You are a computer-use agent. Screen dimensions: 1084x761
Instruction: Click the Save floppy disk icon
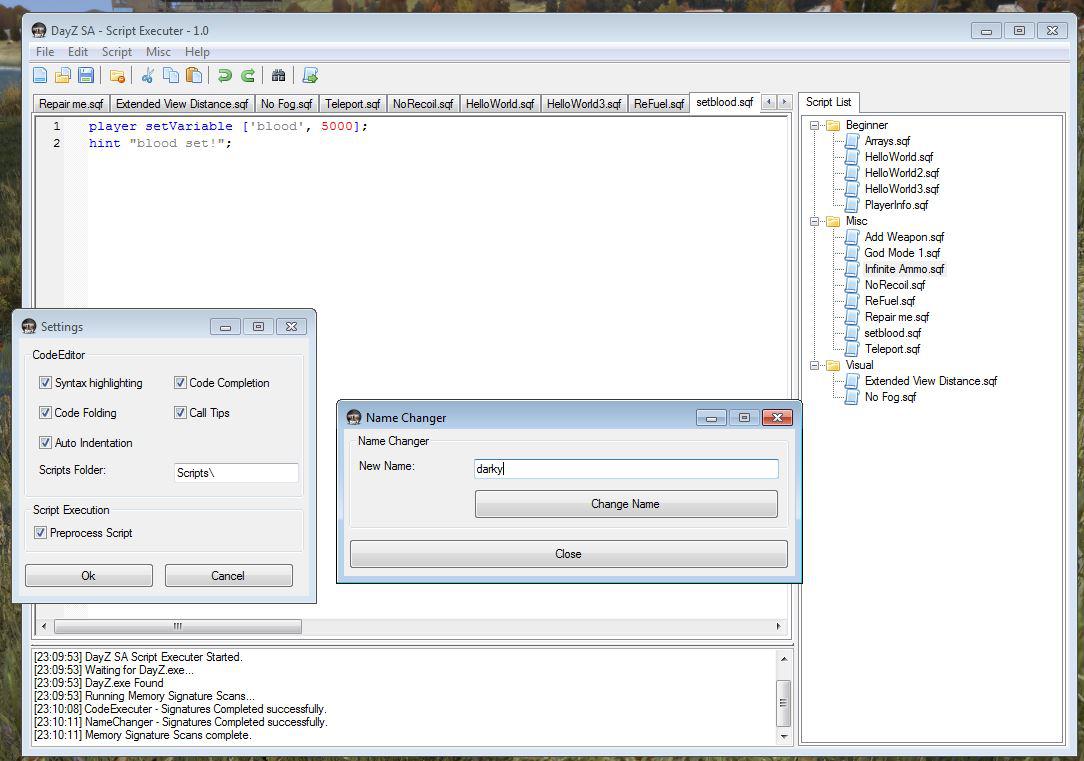click(x=86, y=75)
